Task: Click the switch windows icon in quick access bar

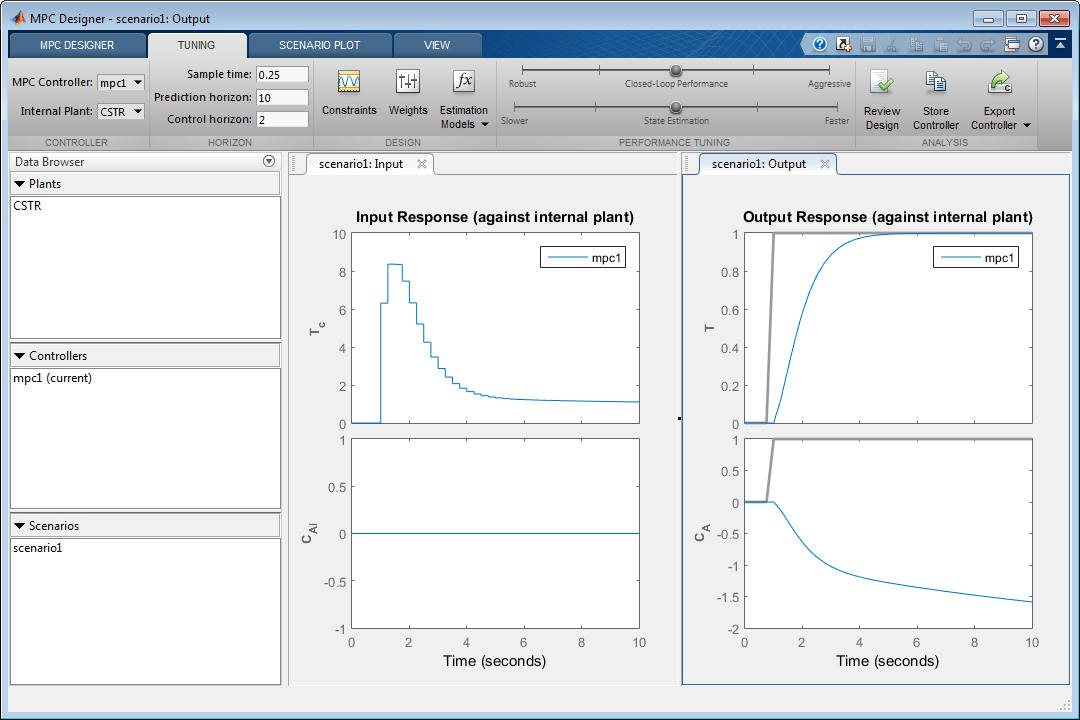Action: click(1012, 45)
